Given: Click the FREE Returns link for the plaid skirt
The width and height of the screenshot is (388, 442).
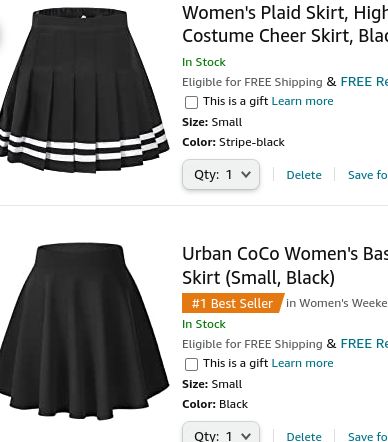Looking at the screenshot, I should coord(364,82).
